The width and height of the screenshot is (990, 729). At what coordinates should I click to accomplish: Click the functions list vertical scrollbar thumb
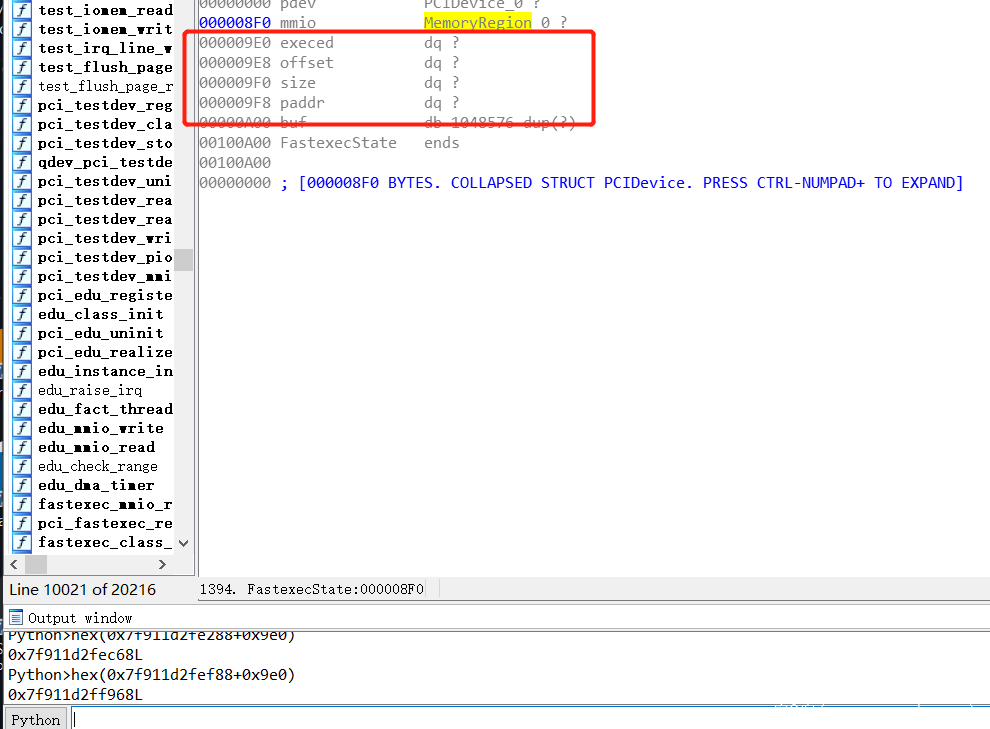click(x=183, y=260)
